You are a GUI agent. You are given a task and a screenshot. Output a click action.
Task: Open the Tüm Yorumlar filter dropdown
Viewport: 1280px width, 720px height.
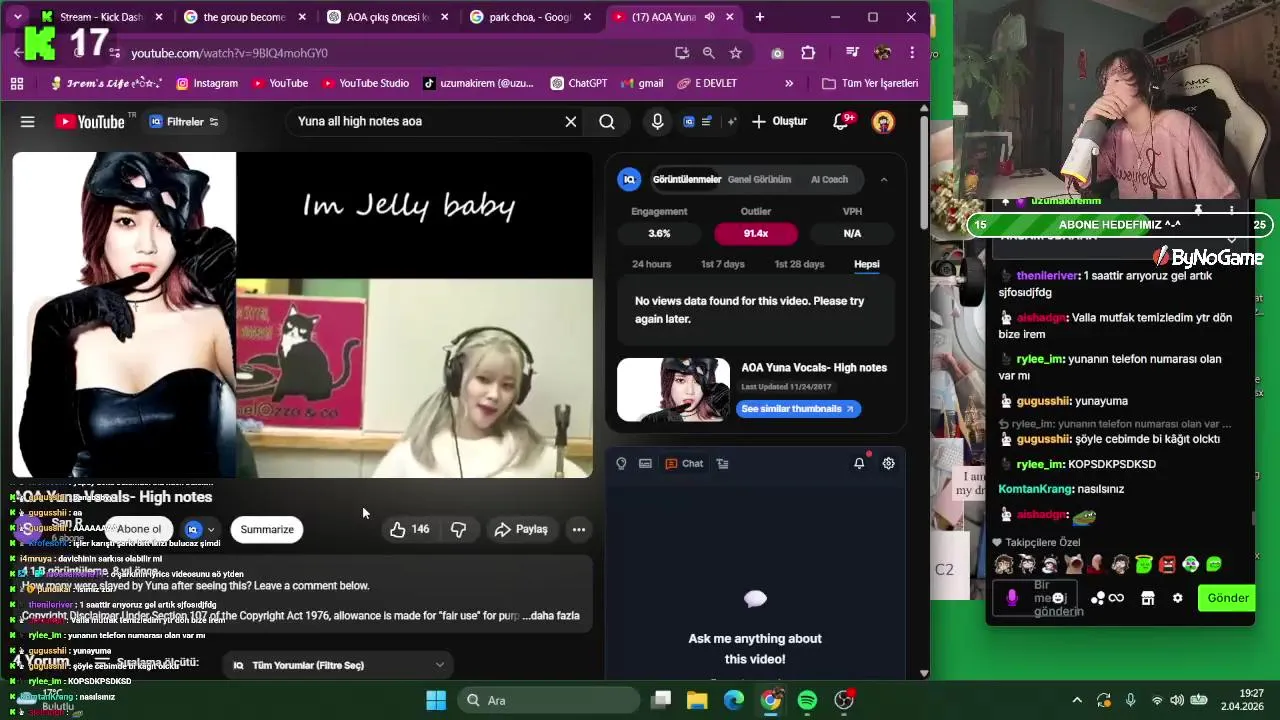coord(338,665)
